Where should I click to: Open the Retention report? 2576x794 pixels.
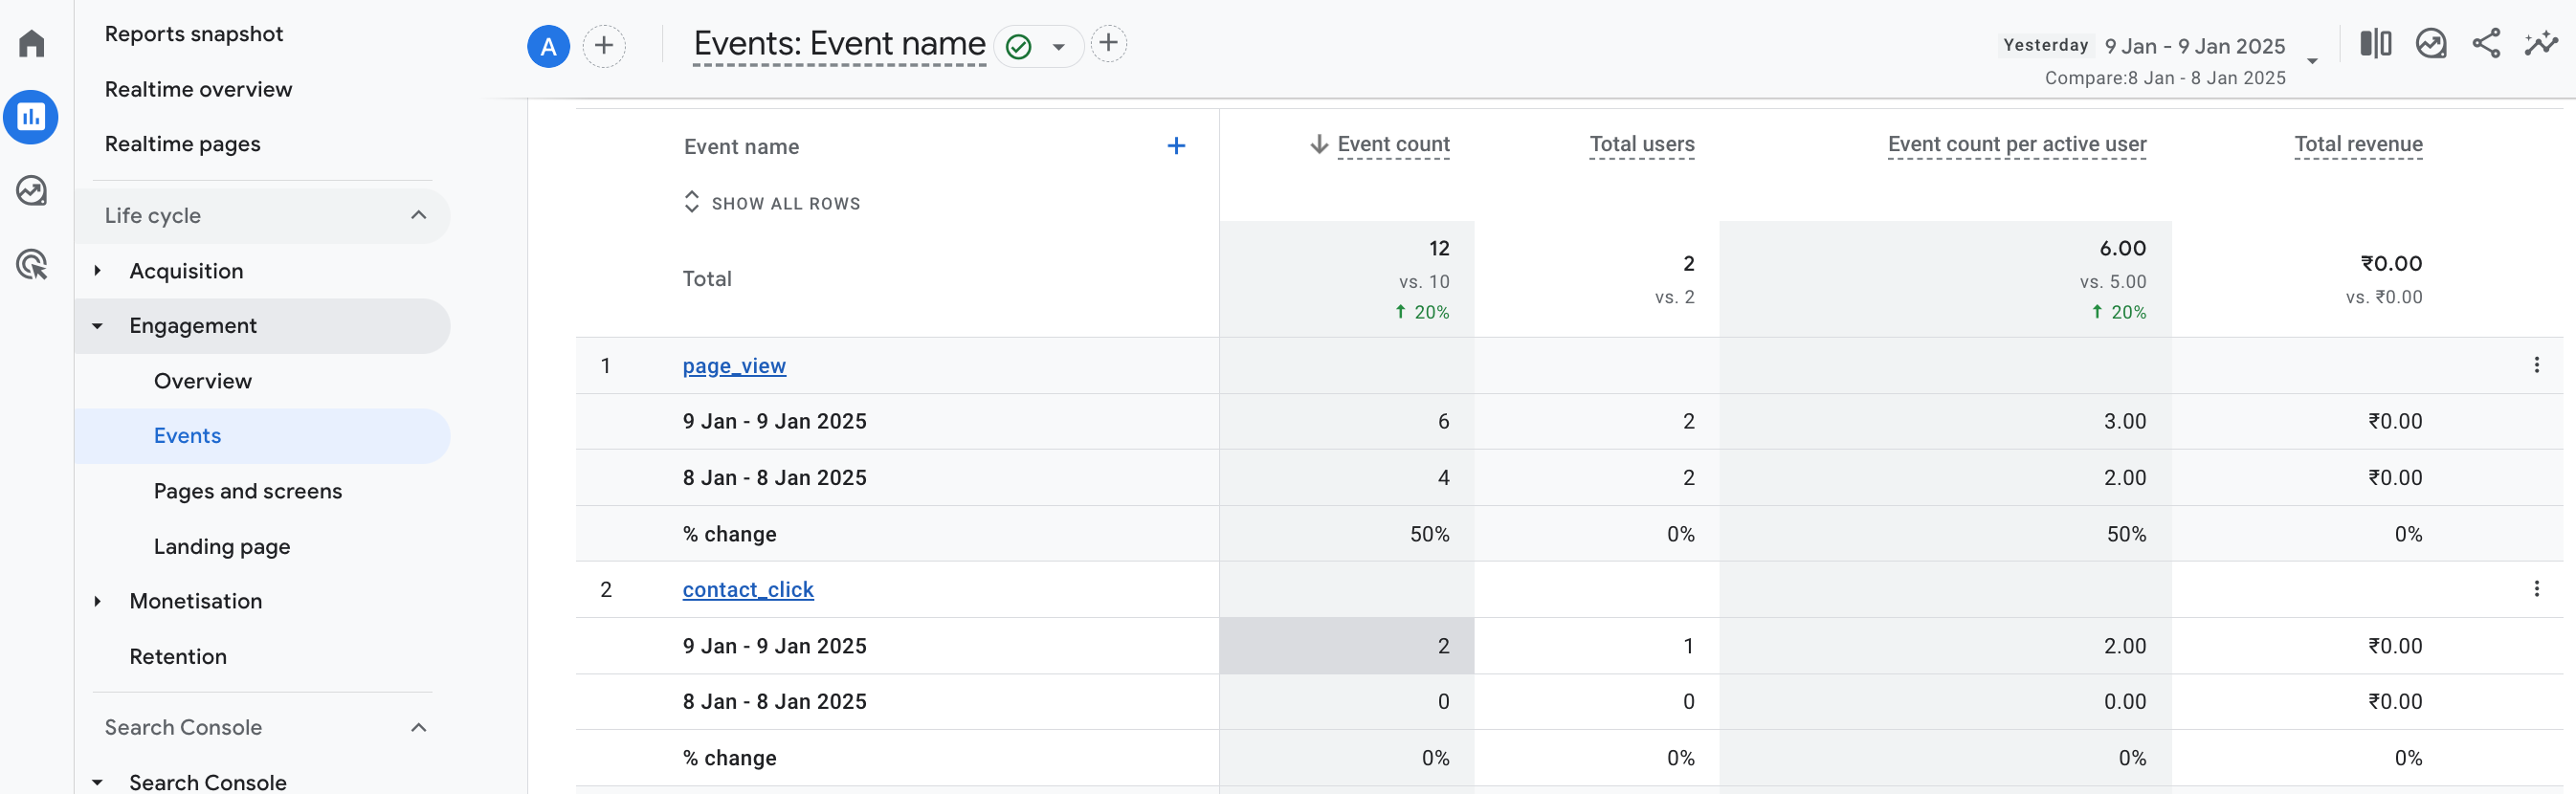point(178,657)
